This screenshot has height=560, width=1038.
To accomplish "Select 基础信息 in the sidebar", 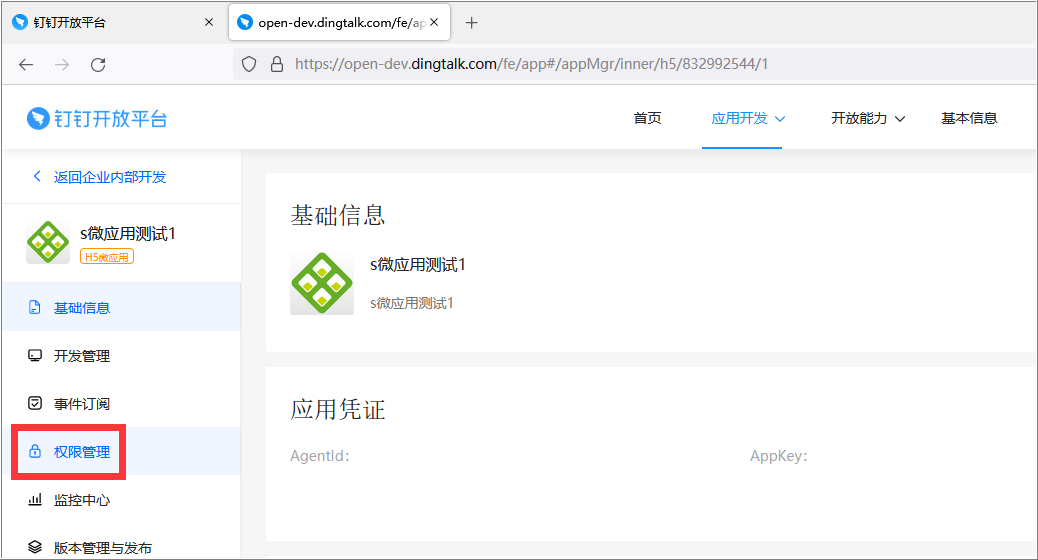I will click(x=121, y=307).
